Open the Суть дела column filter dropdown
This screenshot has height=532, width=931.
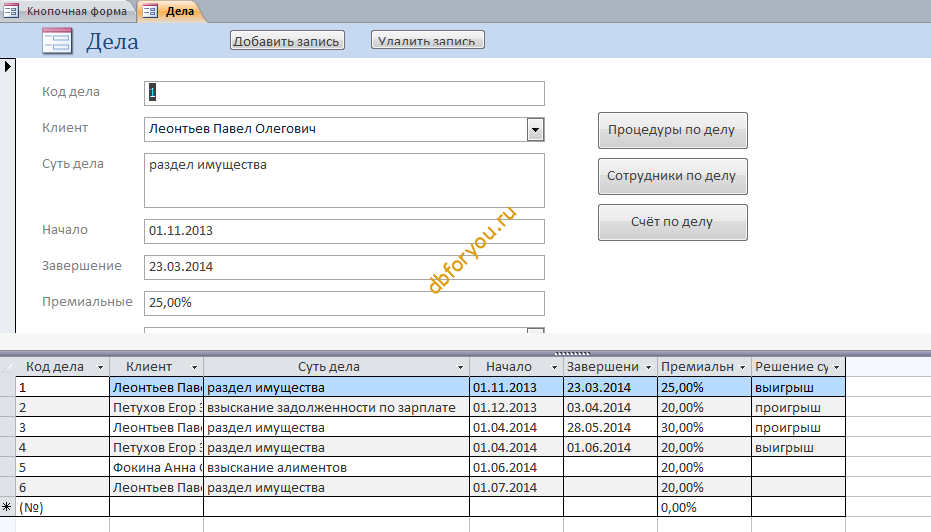[x=460, y=368]
